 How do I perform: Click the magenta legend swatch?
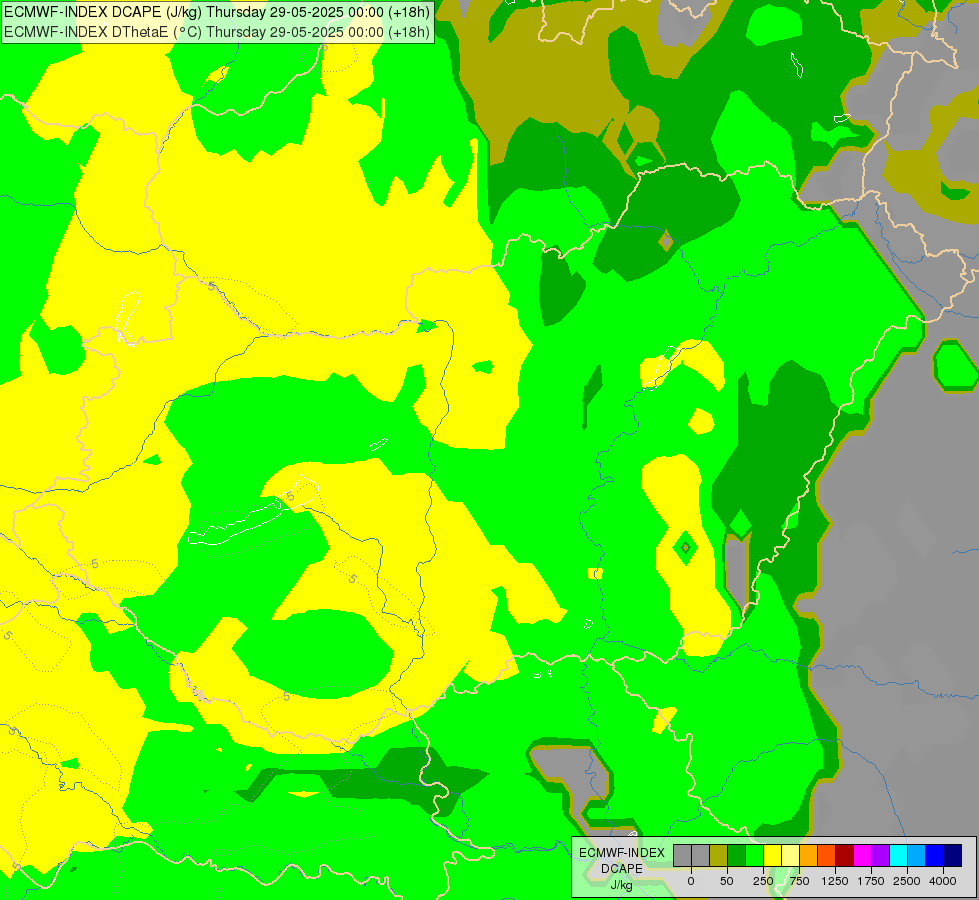pyautogui.click(x=862, y=855)
